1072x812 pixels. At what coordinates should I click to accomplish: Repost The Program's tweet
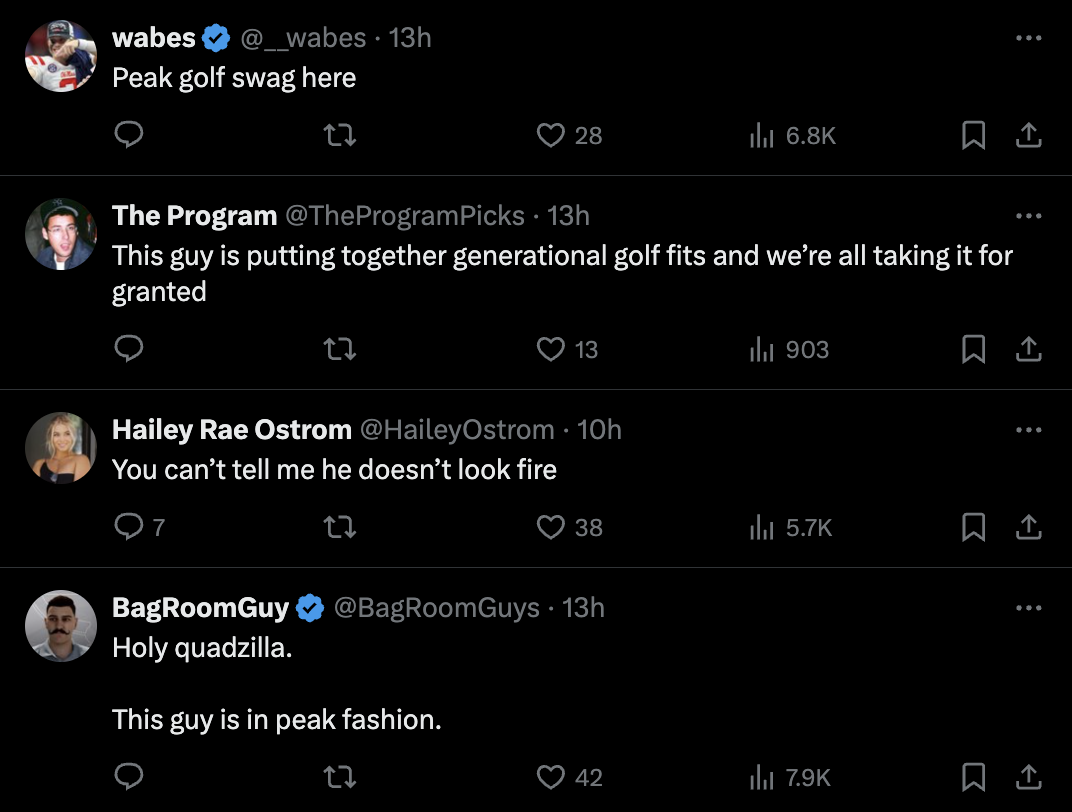[340, 349]
